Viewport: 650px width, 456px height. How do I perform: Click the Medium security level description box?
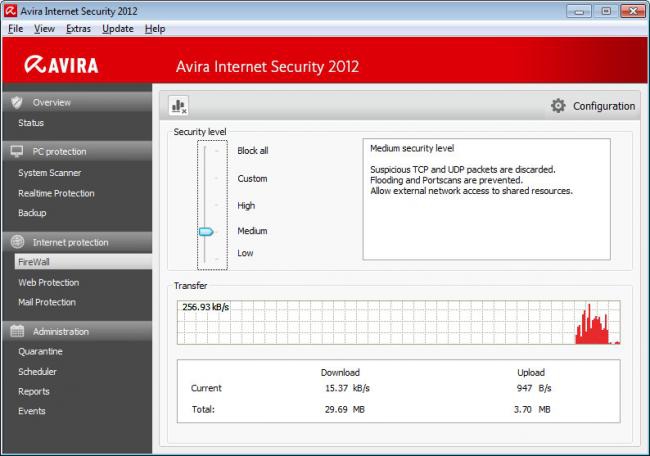486,199
